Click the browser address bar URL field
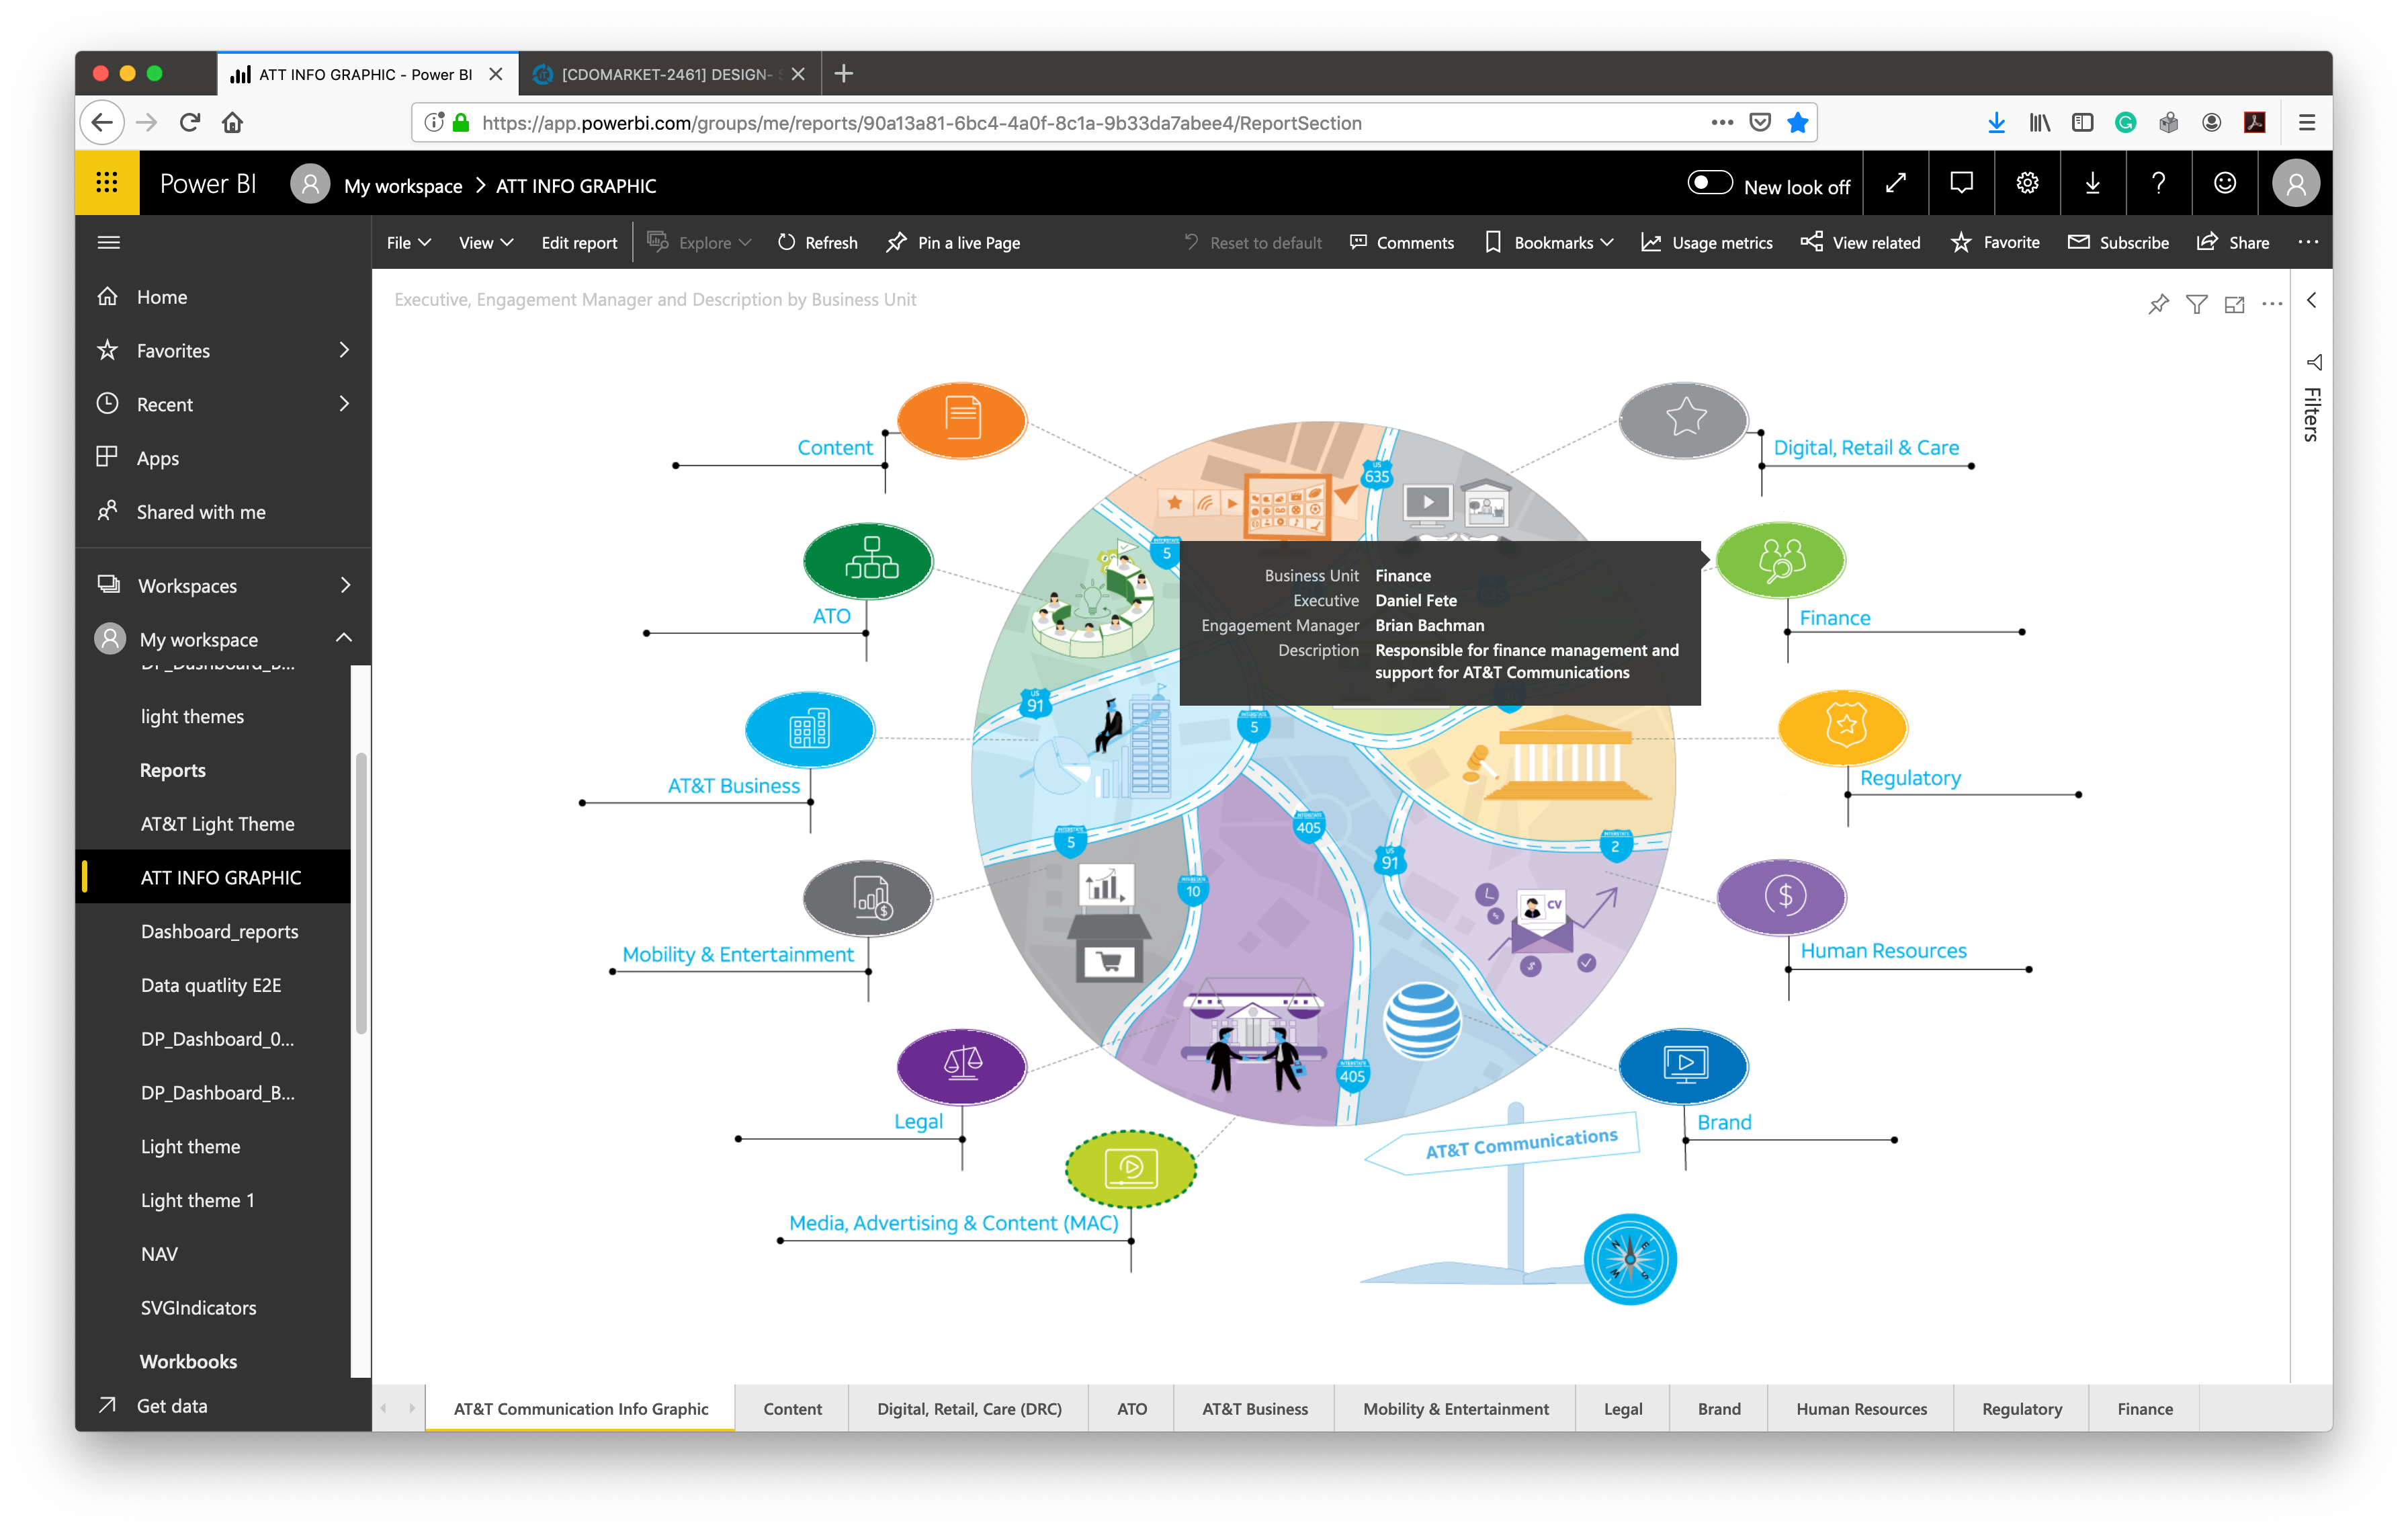The height and width of the screenshot is (1531, 2408). [920, 123]
